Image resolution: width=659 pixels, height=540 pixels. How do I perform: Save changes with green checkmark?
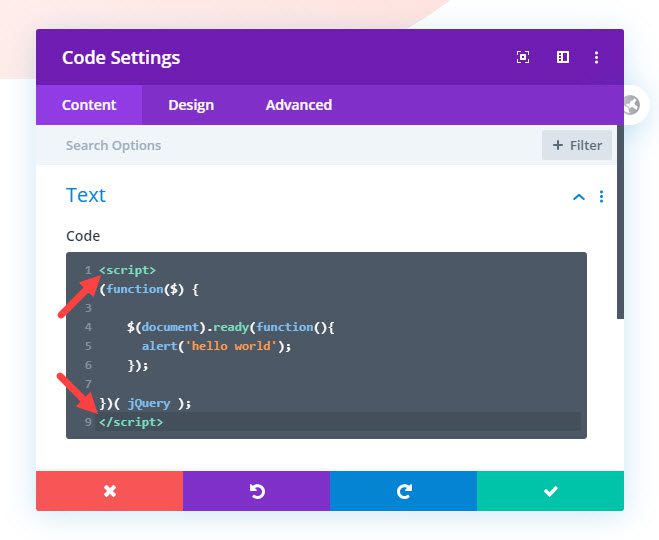pos(550,491)
